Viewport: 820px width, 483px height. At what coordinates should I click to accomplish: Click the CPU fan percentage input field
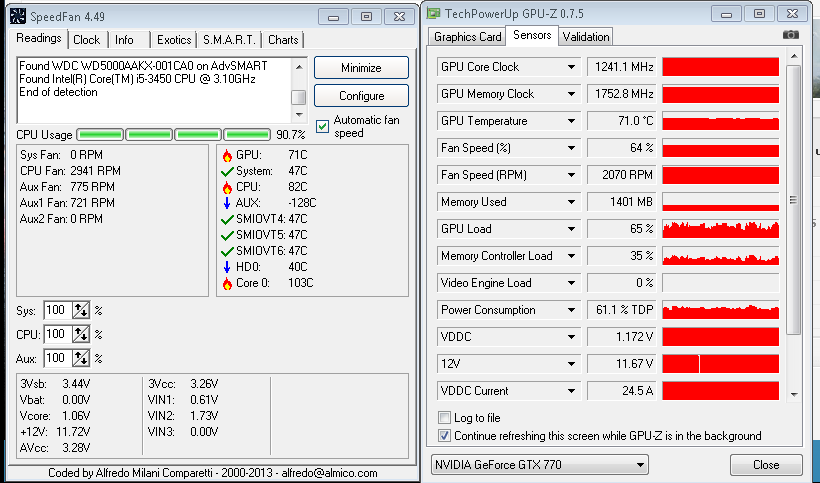pos(58,335)
